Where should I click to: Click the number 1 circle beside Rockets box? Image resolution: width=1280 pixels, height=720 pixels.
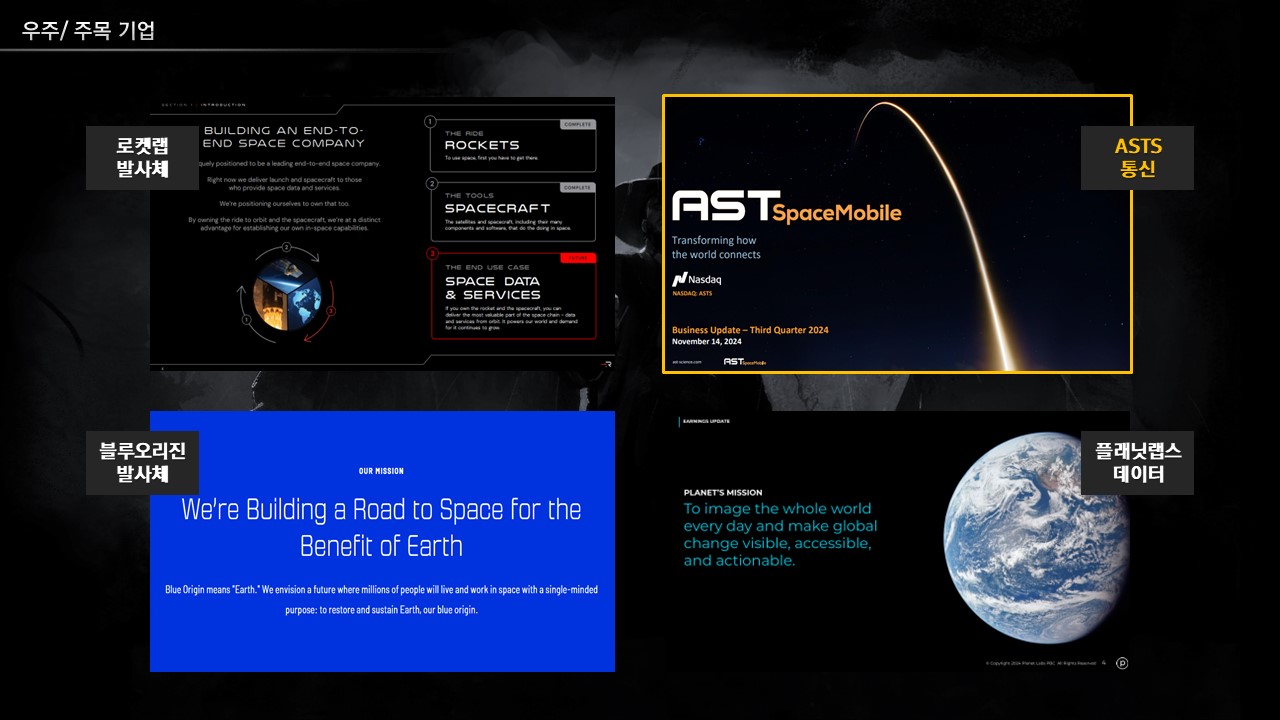click(x=431, y=122)
